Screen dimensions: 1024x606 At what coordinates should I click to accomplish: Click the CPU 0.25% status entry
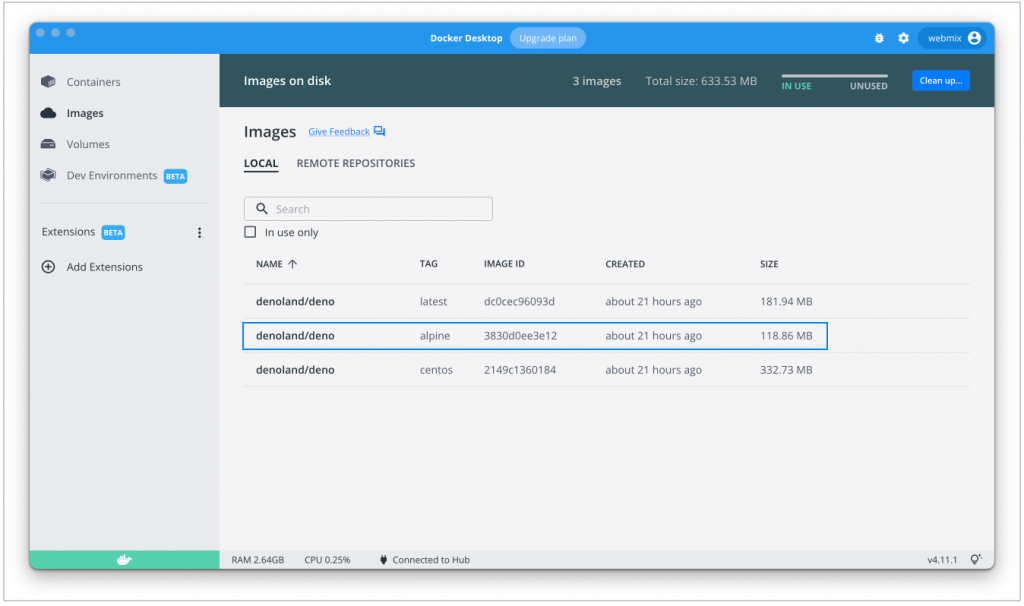click(327, 560)
